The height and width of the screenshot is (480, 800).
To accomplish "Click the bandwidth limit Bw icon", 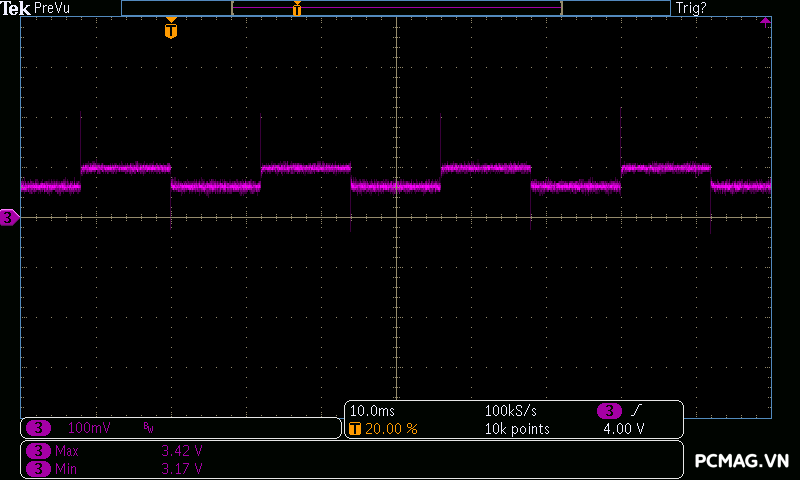I will point(149,428).
